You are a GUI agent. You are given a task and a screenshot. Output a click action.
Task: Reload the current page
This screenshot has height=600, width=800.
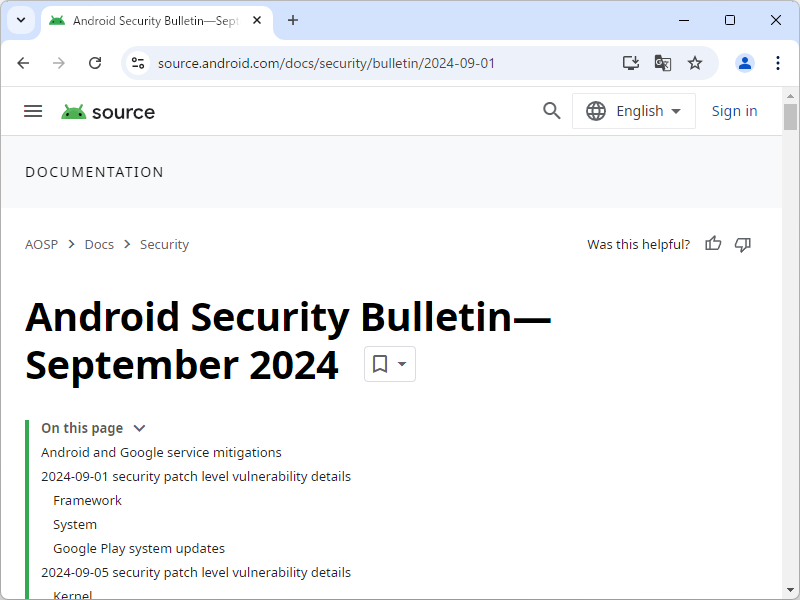[94, 62]
